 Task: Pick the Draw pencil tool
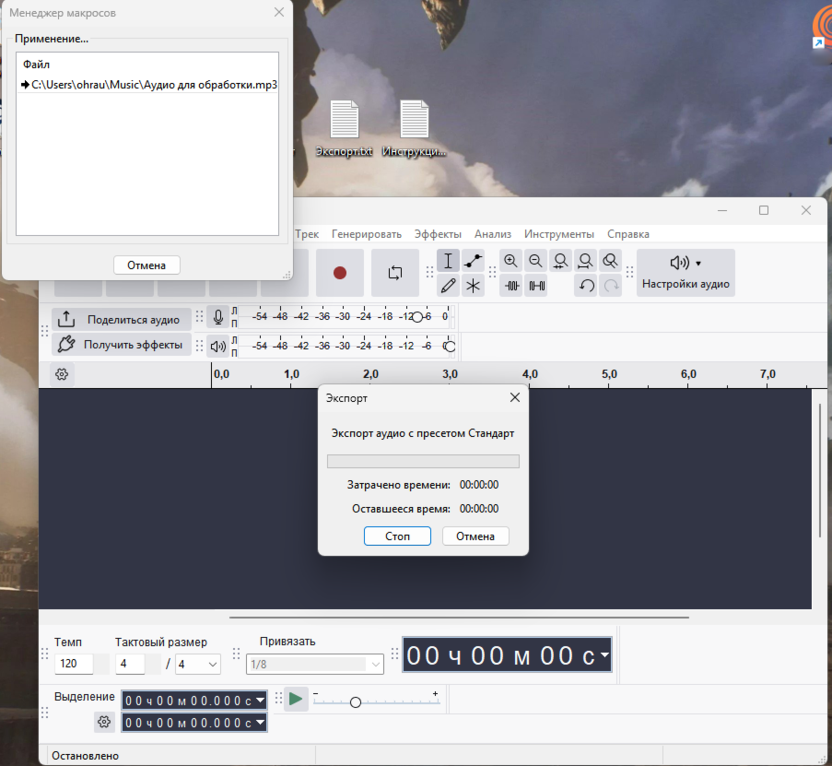click(x=448, y=286)
